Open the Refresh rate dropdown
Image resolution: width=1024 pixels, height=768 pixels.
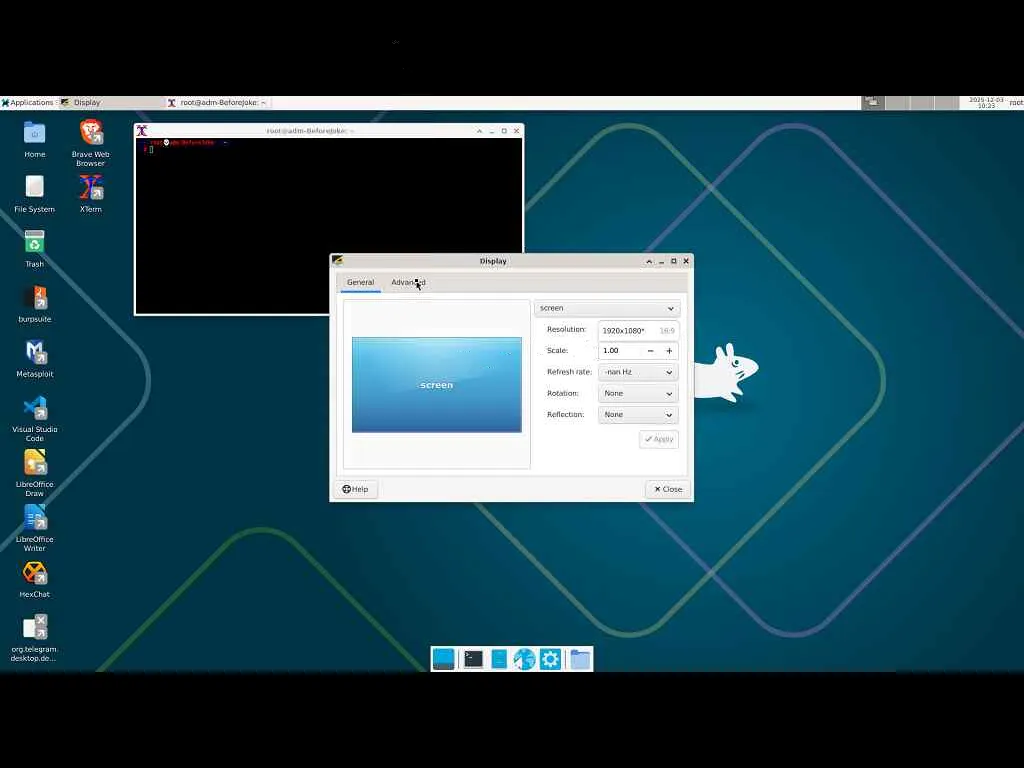[638, 372]
